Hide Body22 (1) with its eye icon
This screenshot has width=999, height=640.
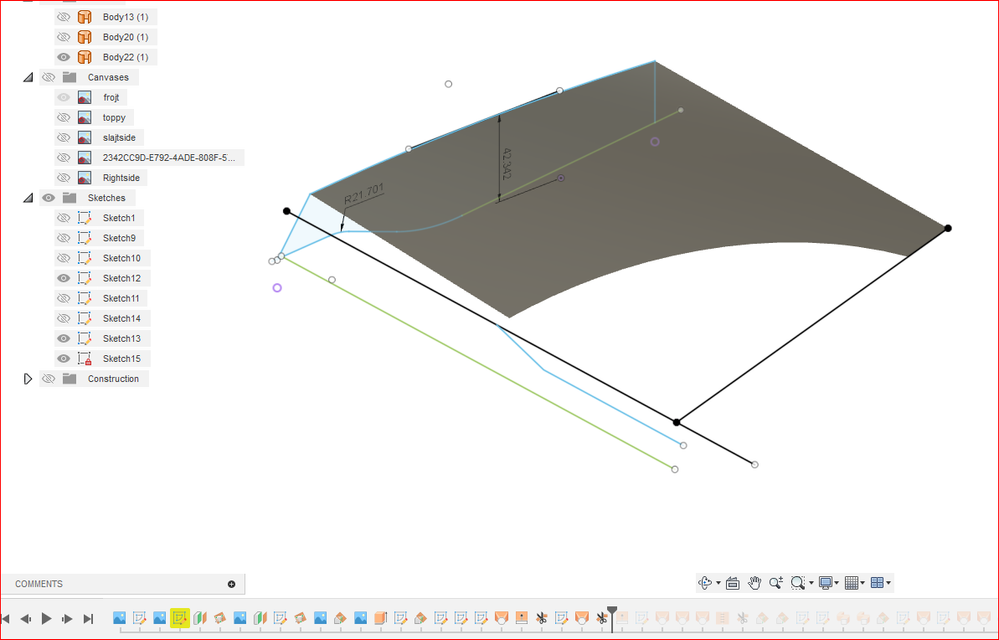[x=63, y=57]
